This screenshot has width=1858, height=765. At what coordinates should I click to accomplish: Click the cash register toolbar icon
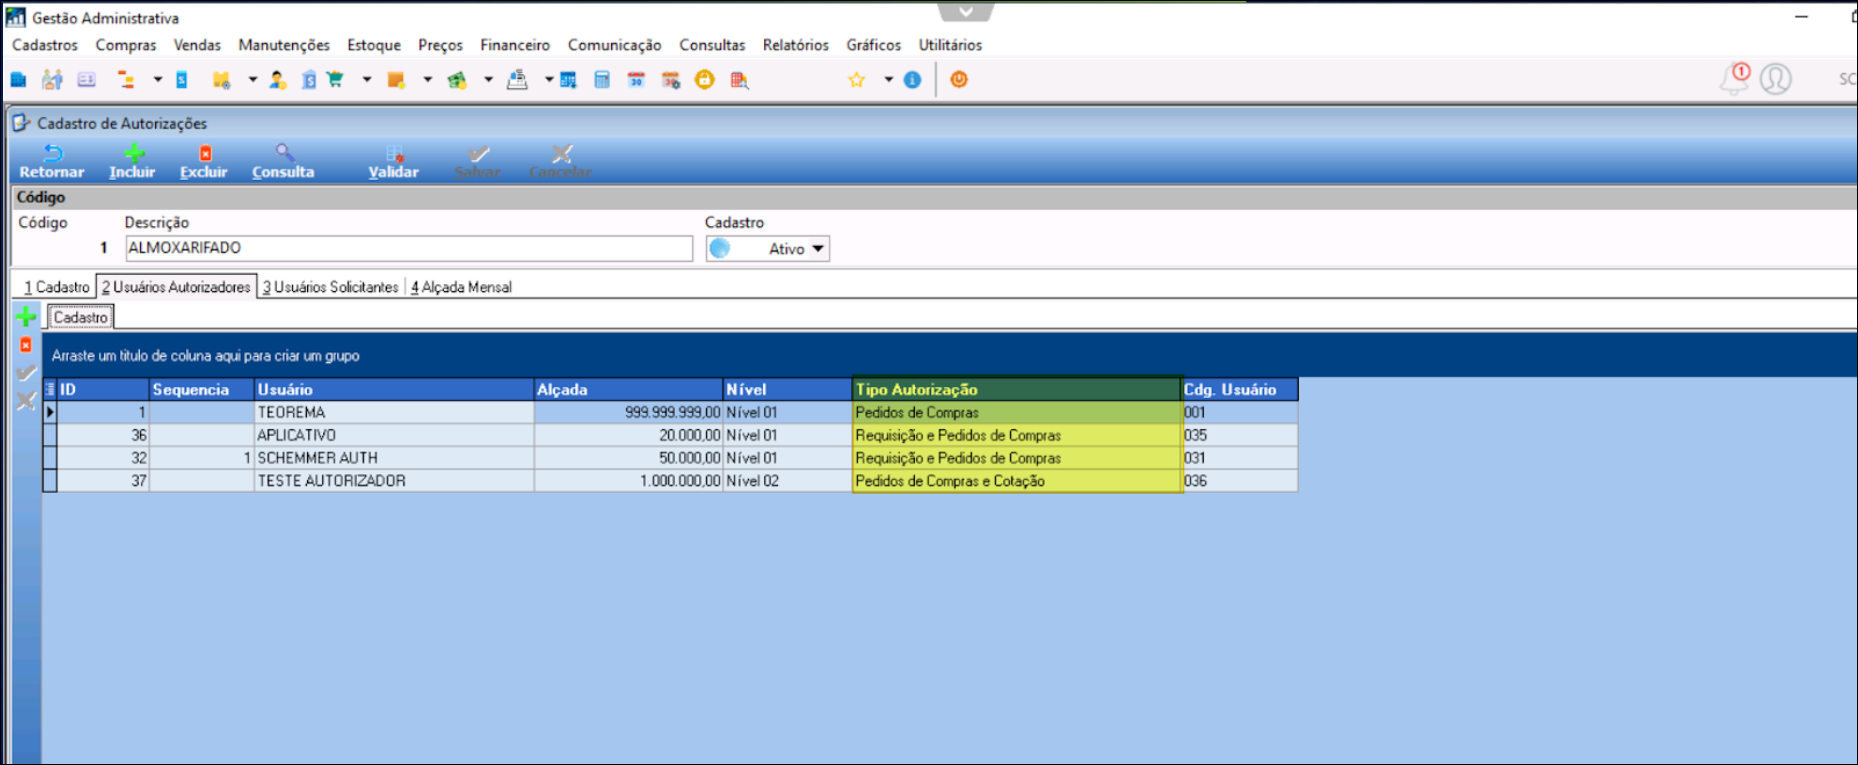click(517, 79)
